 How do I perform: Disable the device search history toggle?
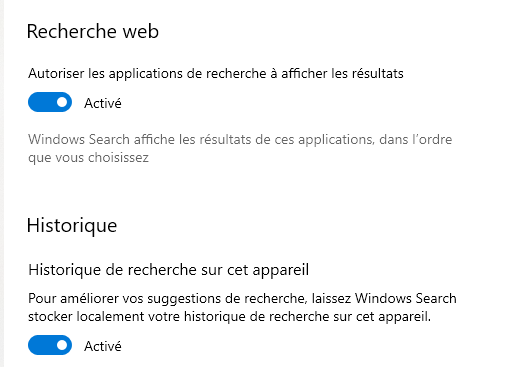coord(50,345)
